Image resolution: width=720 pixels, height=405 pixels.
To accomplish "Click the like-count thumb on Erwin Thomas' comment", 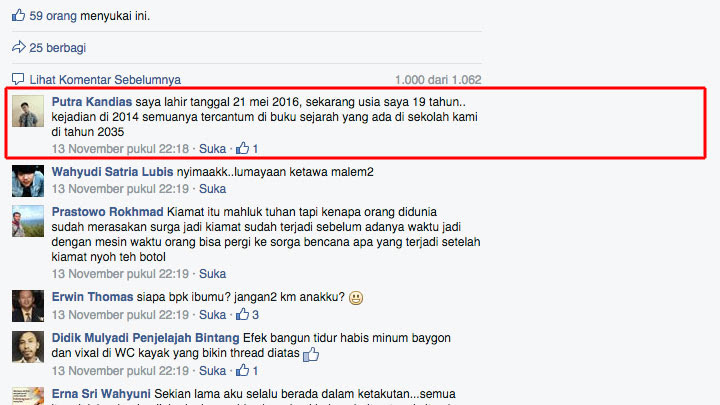I will (242, 314).
